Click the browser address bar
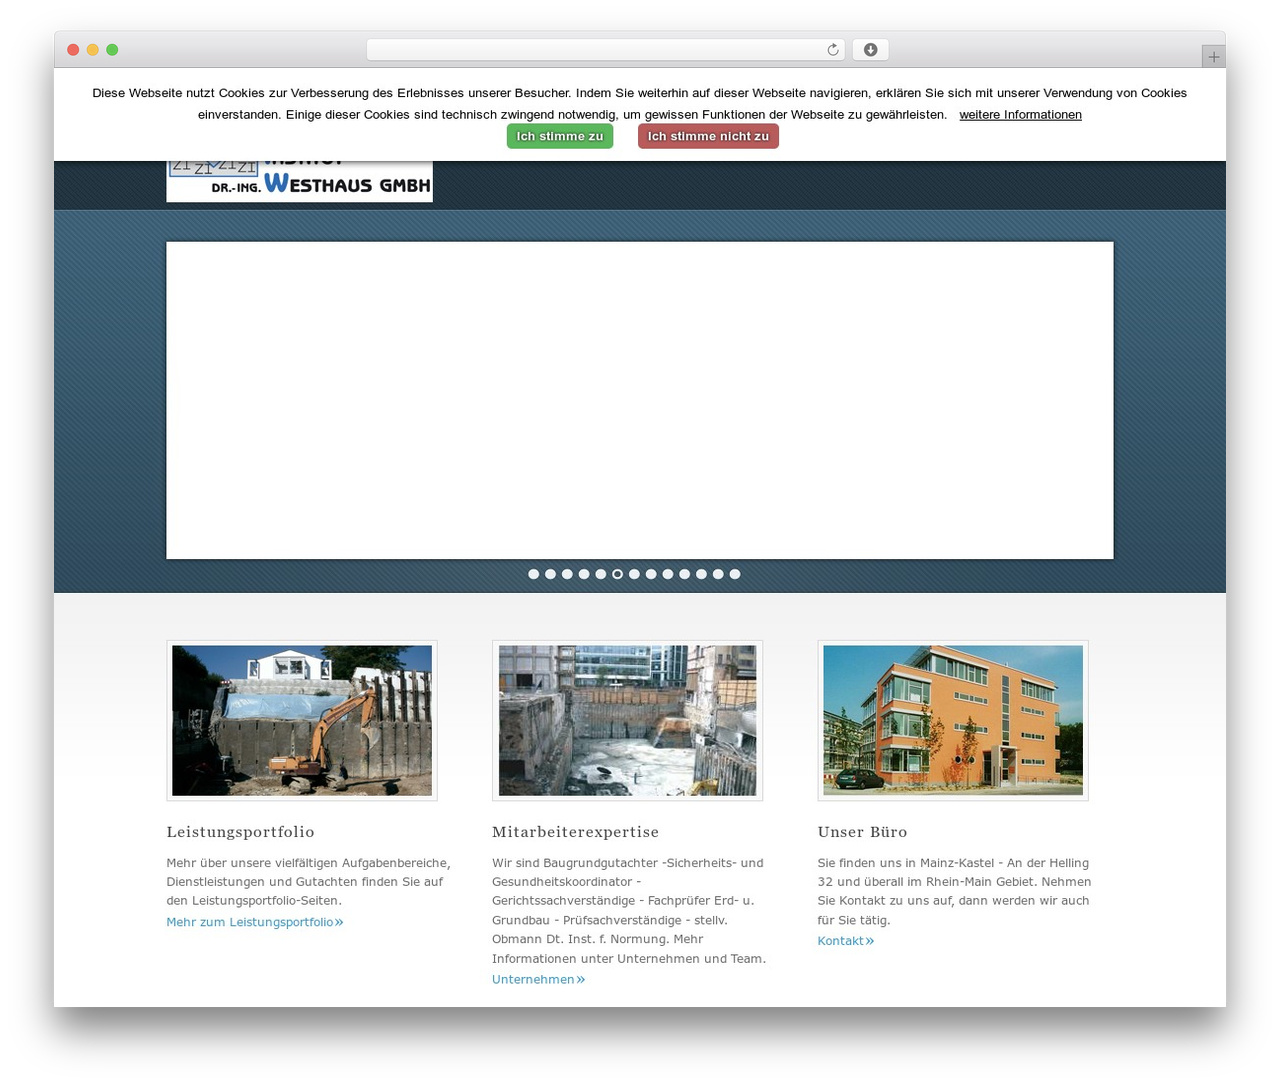 [x=605, y=50]
